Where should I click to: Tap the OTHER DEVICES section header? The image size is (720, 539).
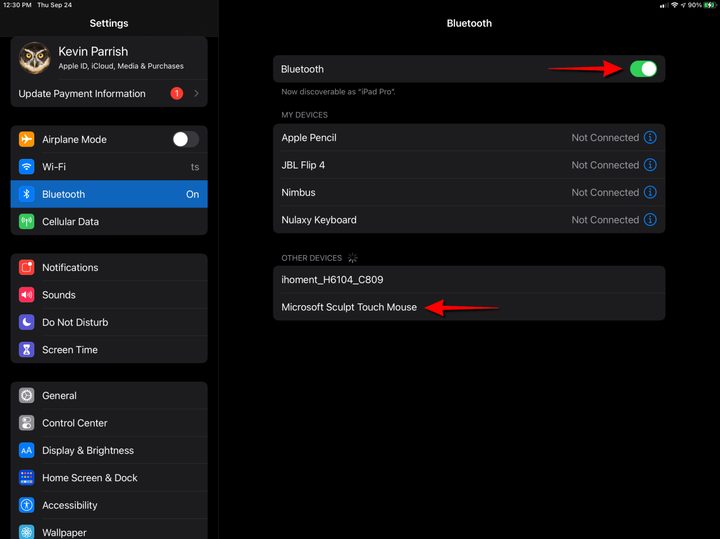coord(311,258)
